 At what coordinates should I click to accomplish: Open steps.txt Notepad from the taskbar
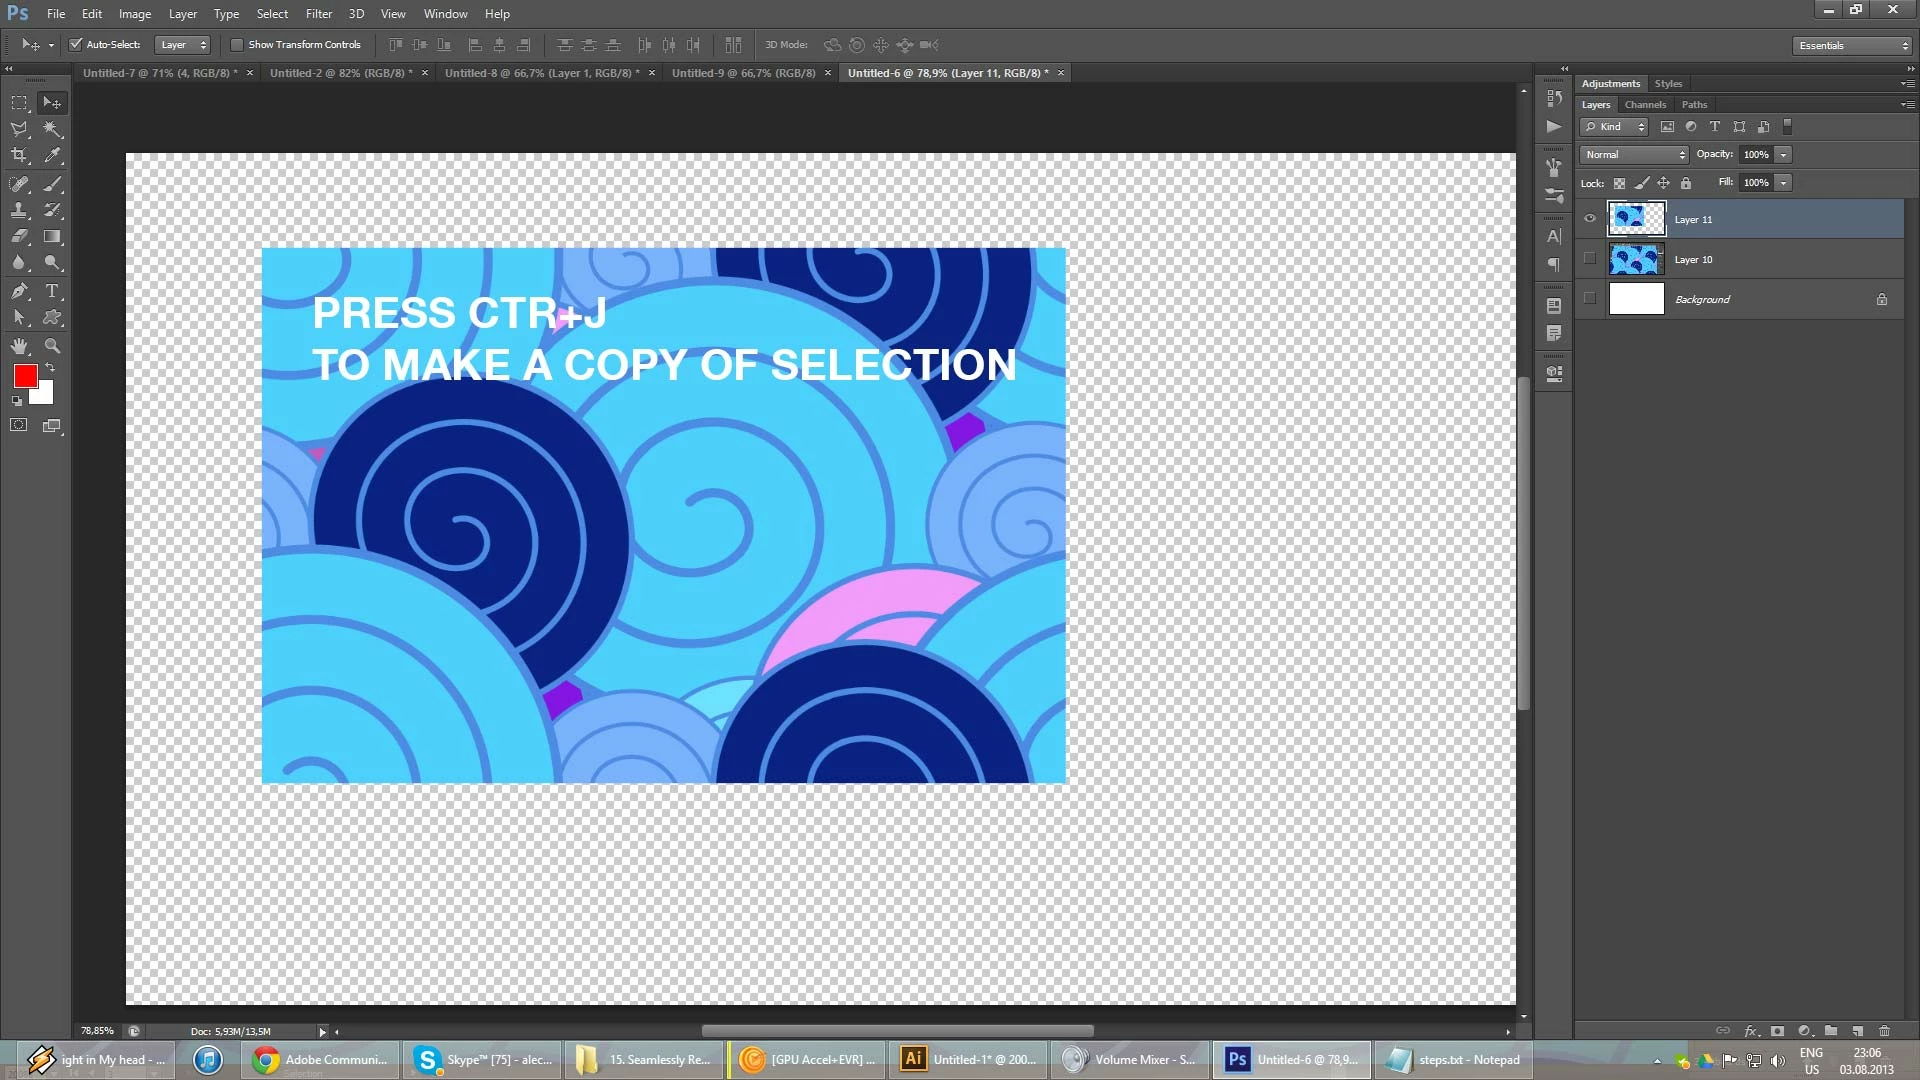(1457, 1060)
